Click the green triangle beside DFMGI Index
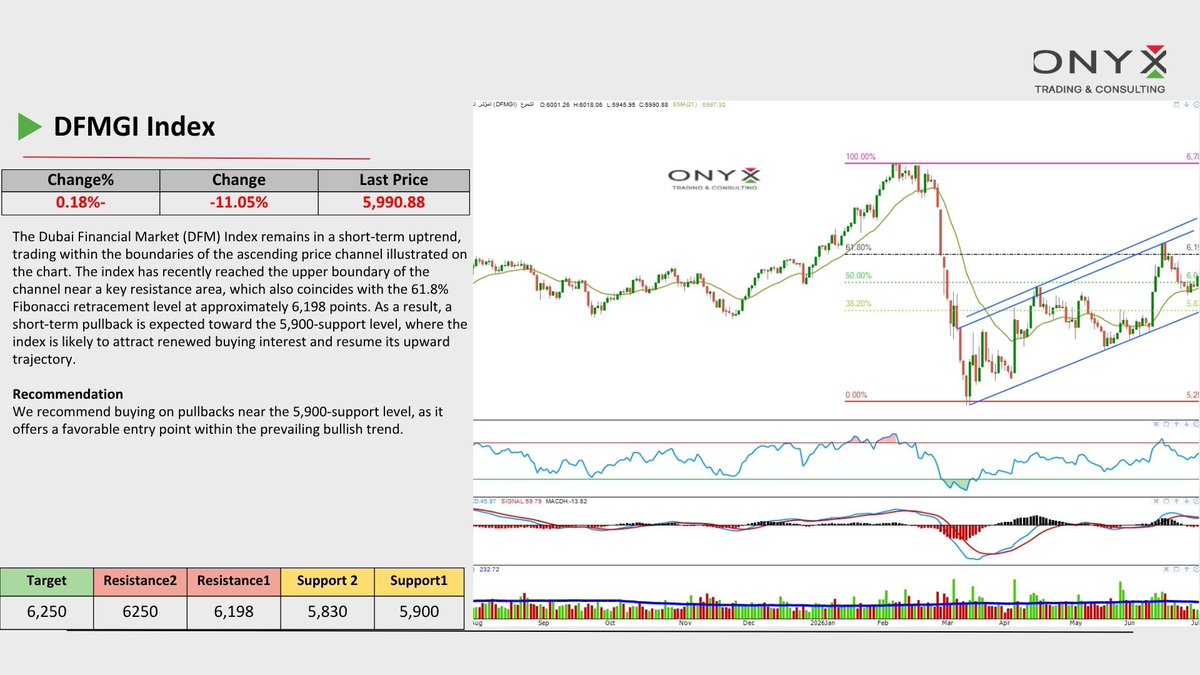This screenshot has width=1200, height=675. tap(28, 127)
